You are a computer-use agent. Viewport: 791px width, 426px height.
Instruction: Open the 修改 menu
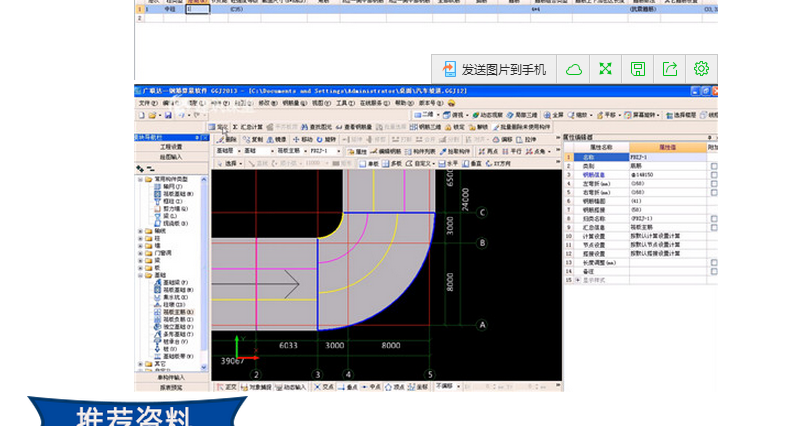point(268,103)
